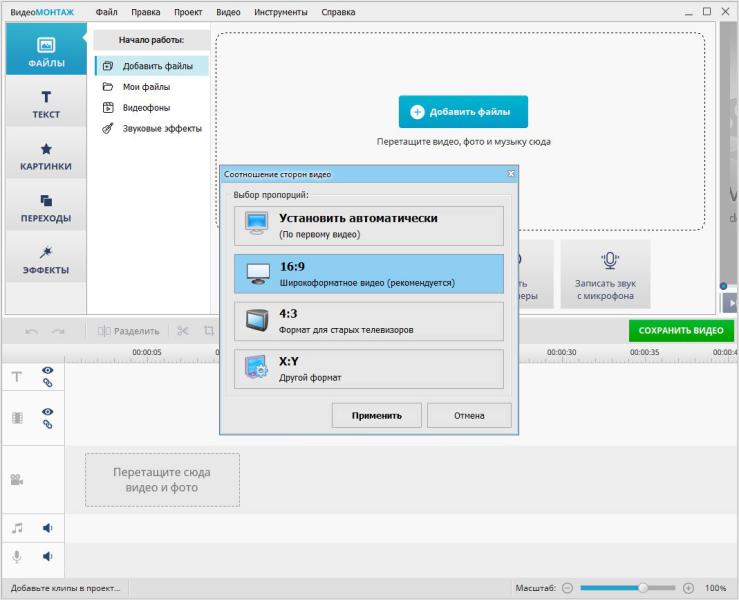Toggle text track visibility eye
The height and width of the screenshot is (600, 739).
(48, 370)
